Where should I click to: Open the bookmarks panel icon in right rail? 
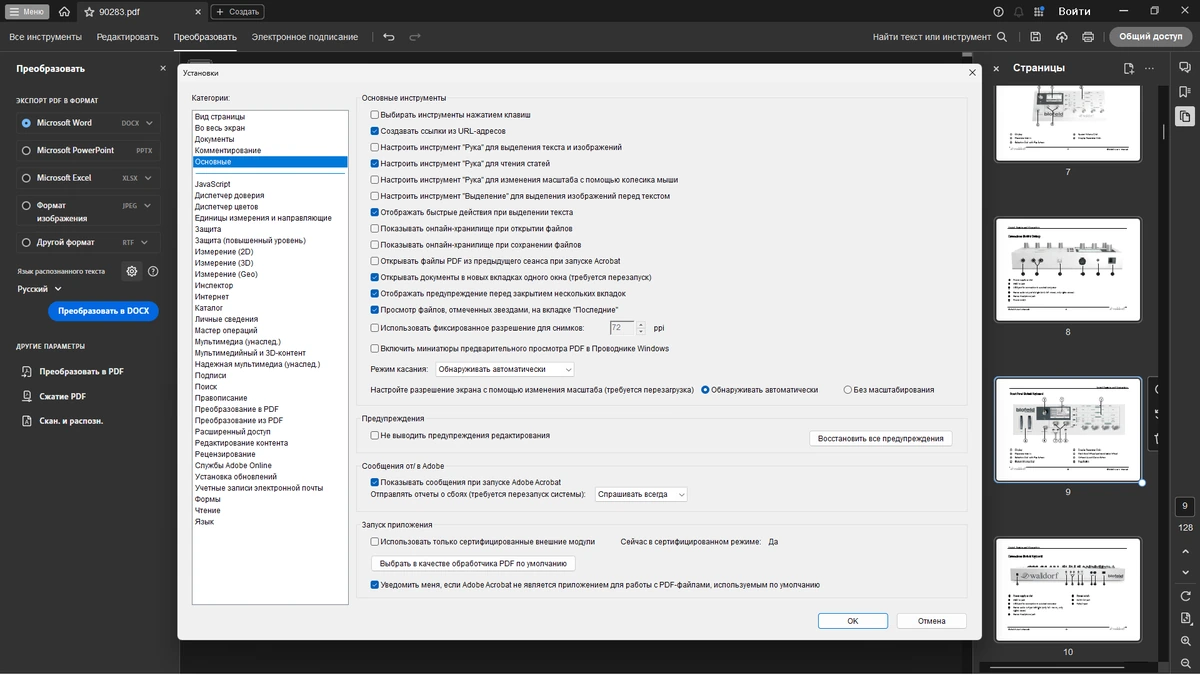pos(1185,92)
